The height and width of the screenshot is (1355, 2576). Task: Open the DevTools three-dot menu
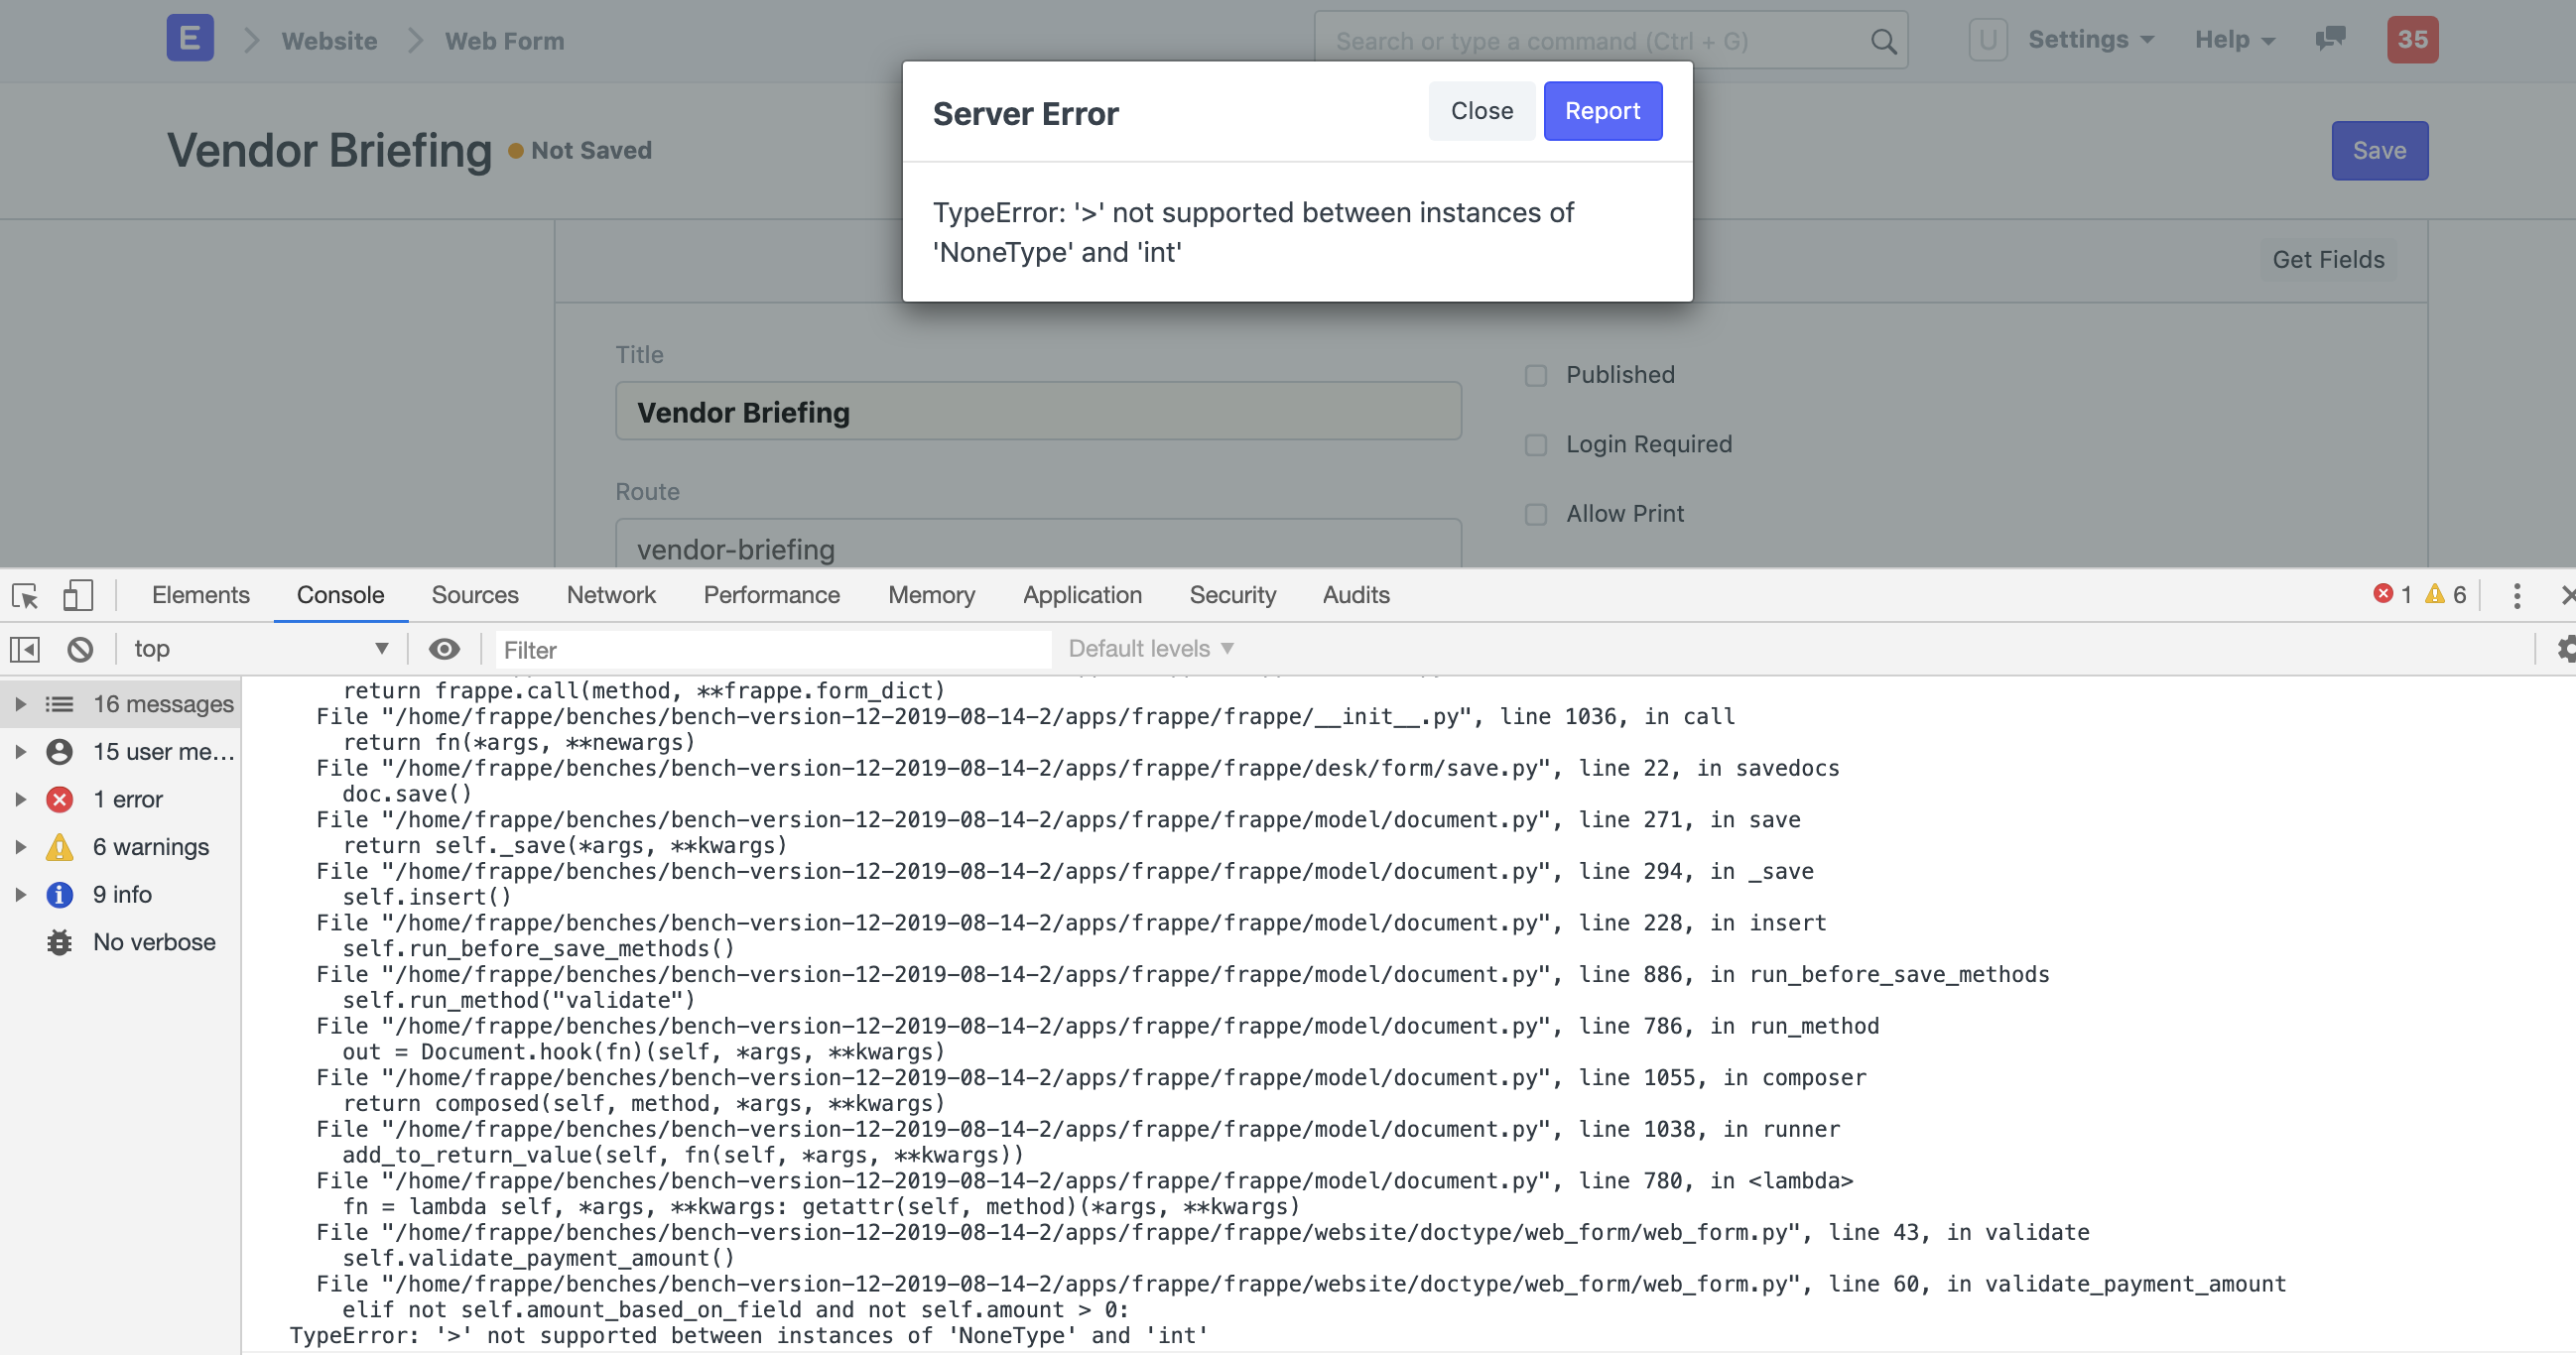pos(2517,595)
